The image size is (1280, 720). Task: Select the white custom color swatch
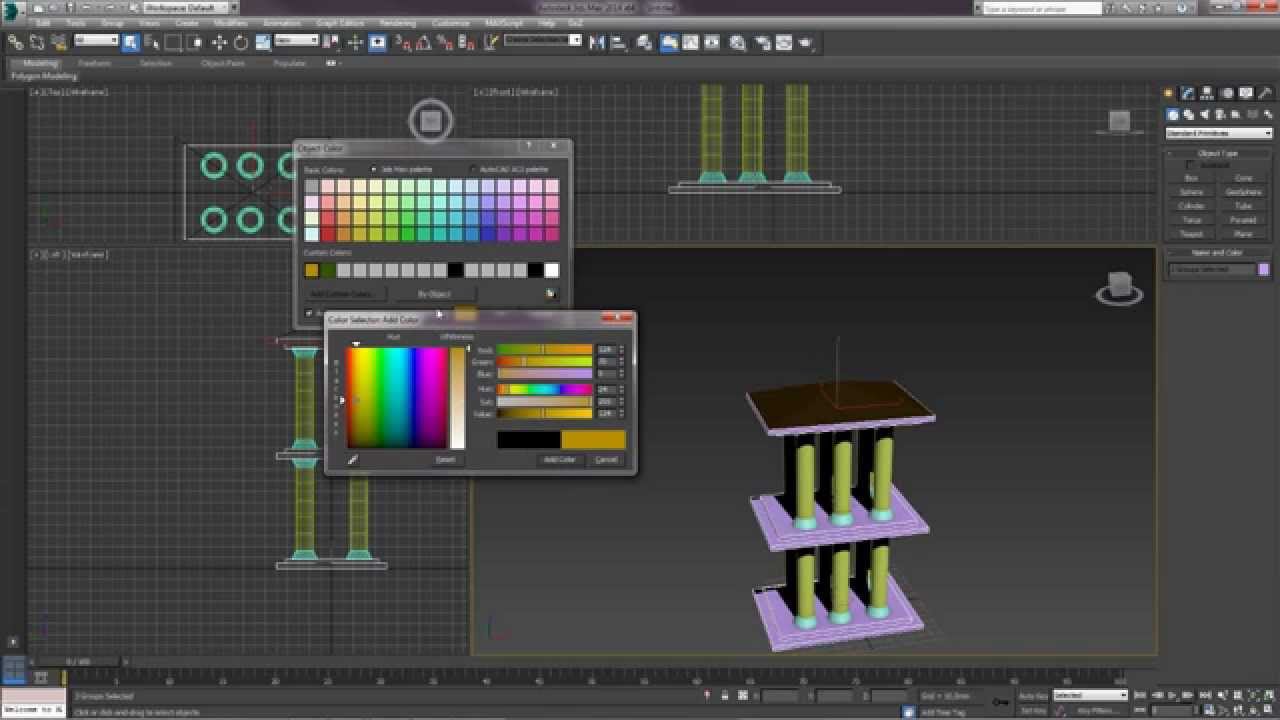point(551,270)
